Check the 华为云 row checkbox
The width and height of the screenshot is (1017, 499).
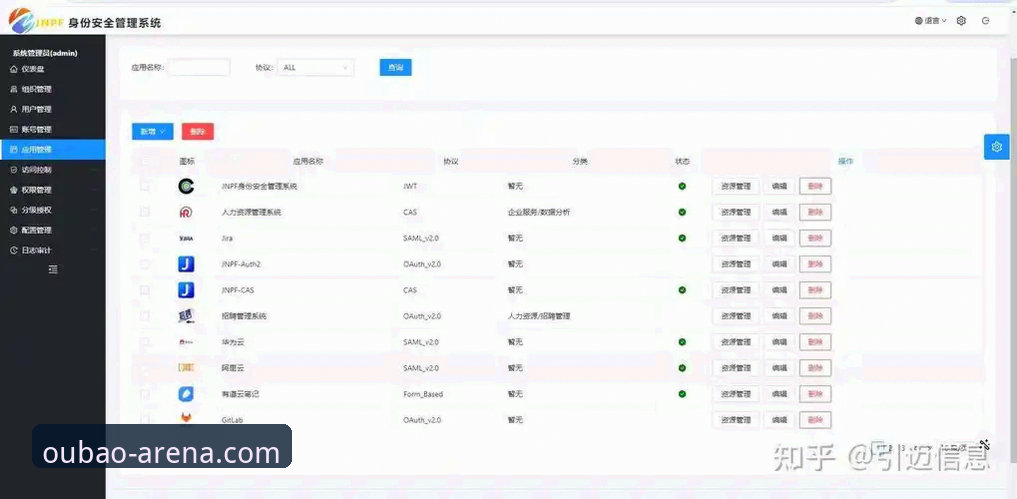point(145,342)
